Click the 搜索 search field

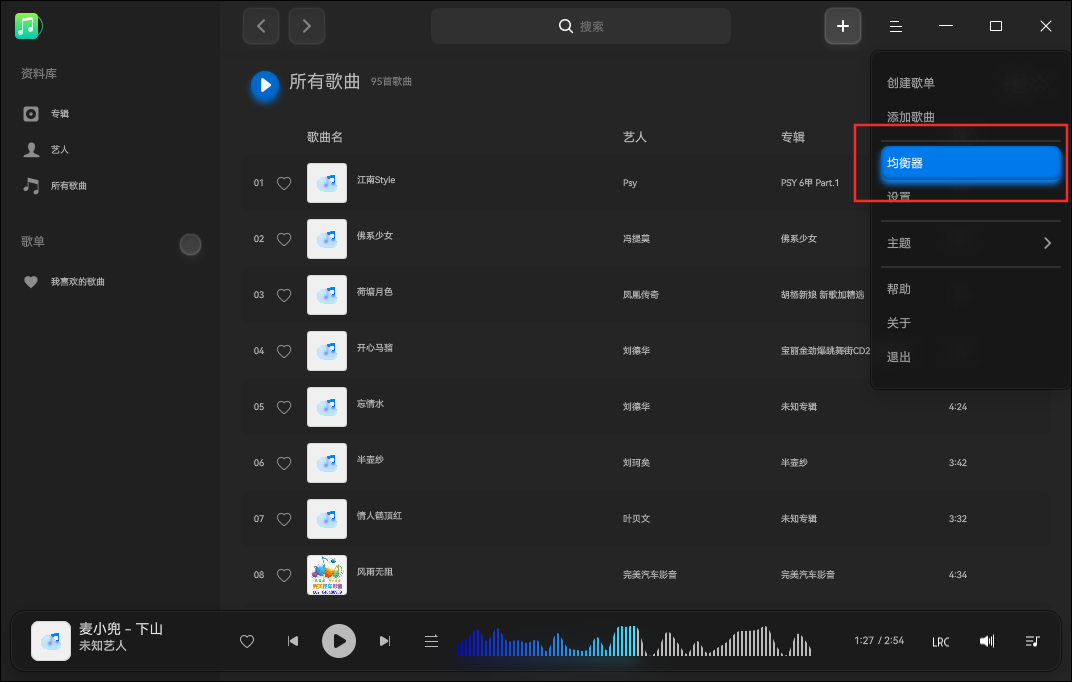tap(580, 26)
